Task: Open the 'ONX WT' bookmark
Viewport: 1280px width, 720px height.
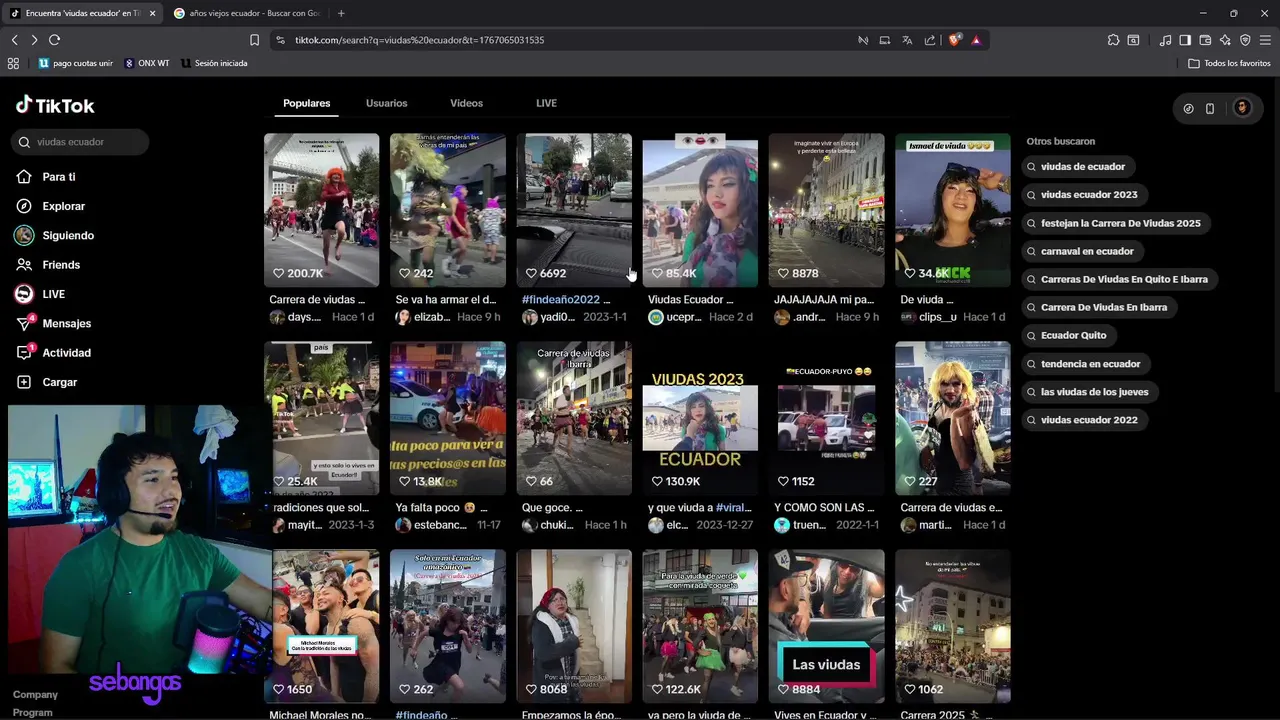Action: [147, 63]
